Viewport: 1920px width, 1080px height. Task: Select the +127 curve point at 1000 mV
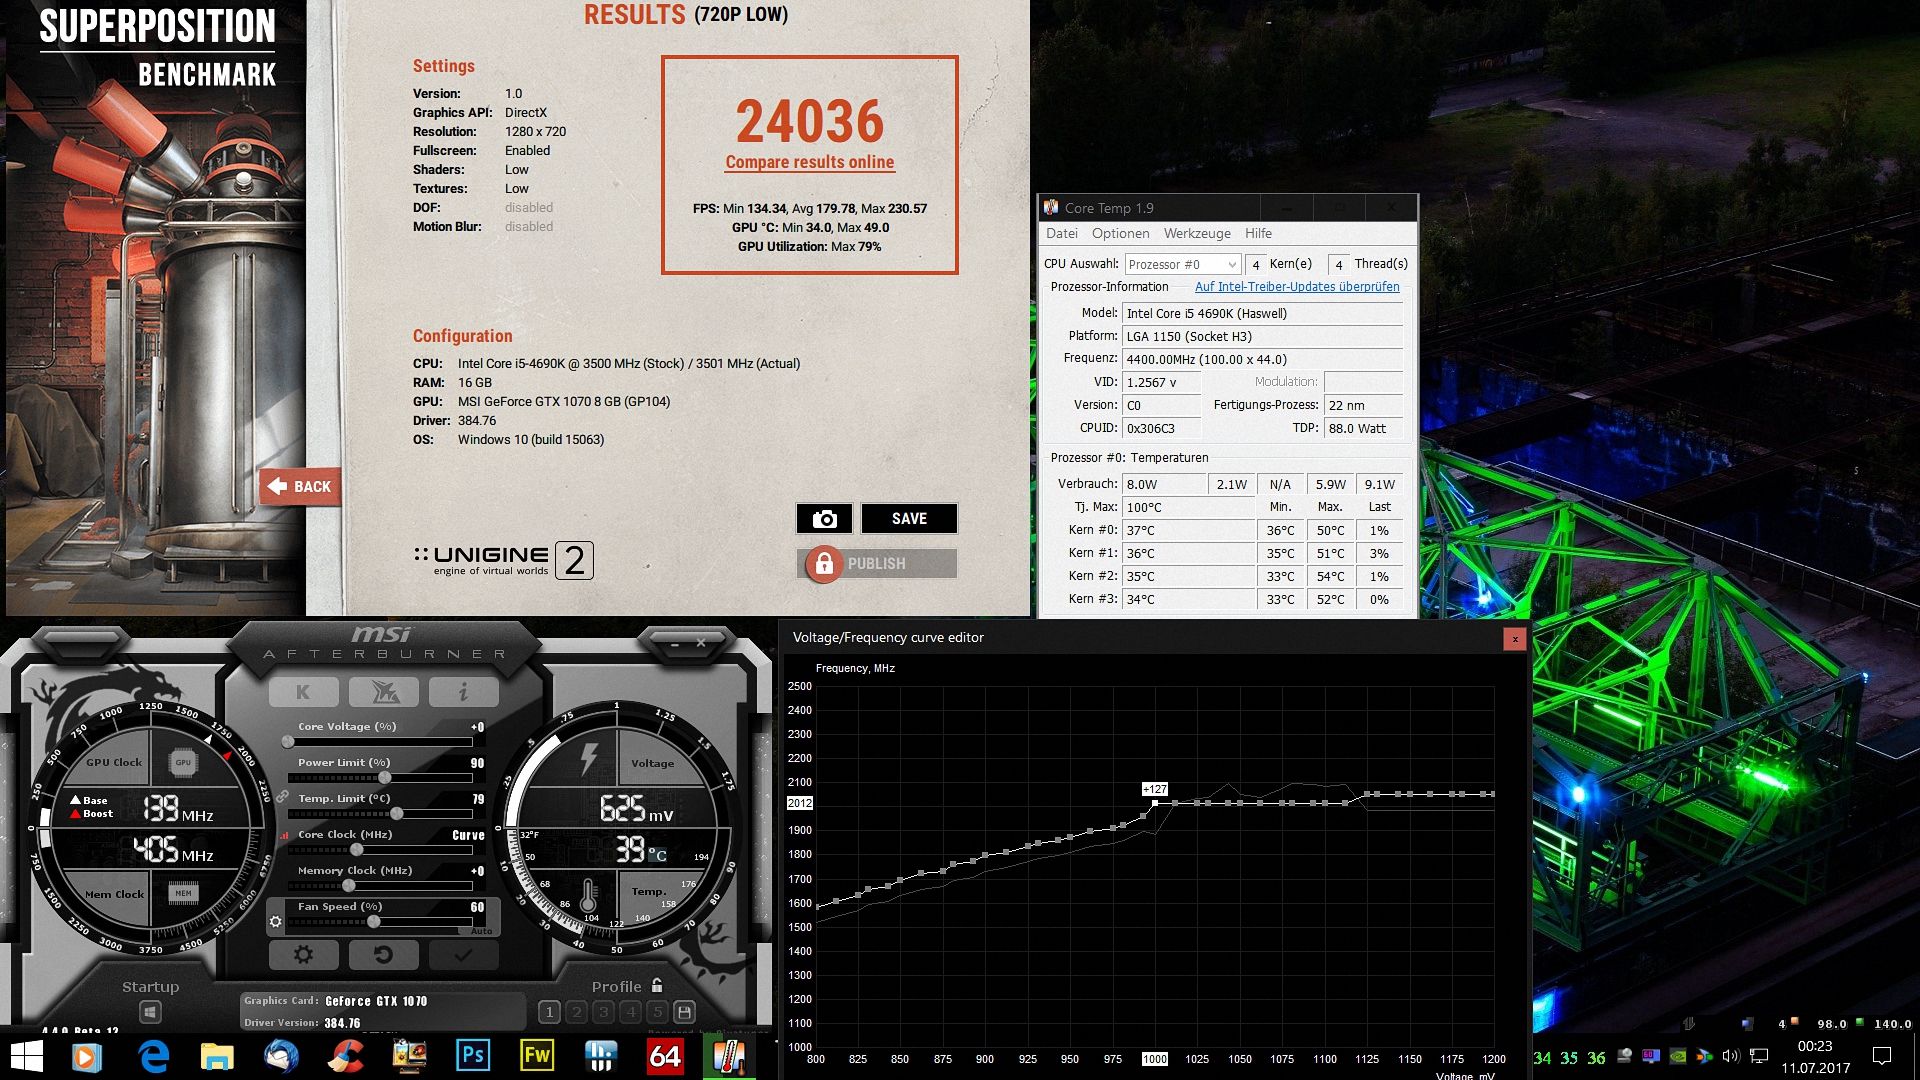pyautogui.click(x=1155, y=803)
